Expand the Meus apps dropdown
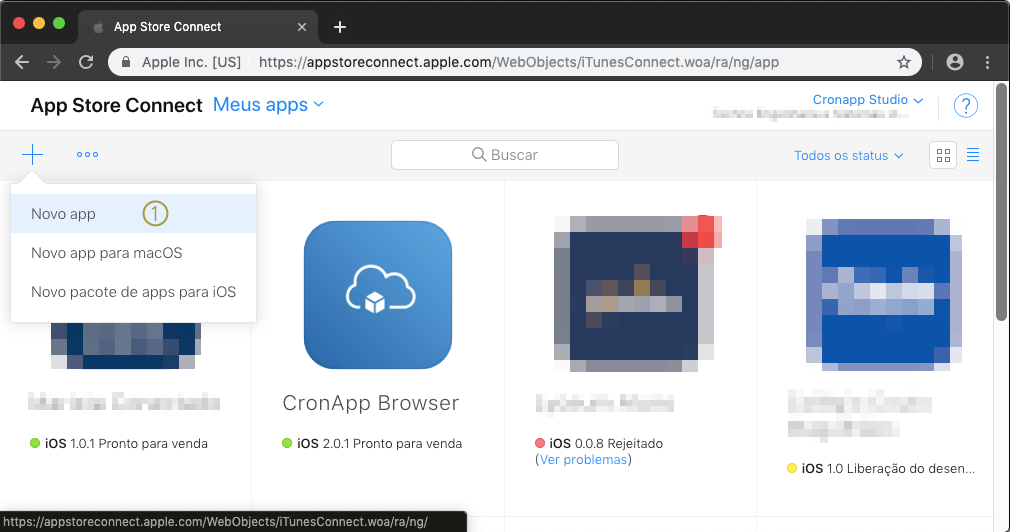 (268, 104)
